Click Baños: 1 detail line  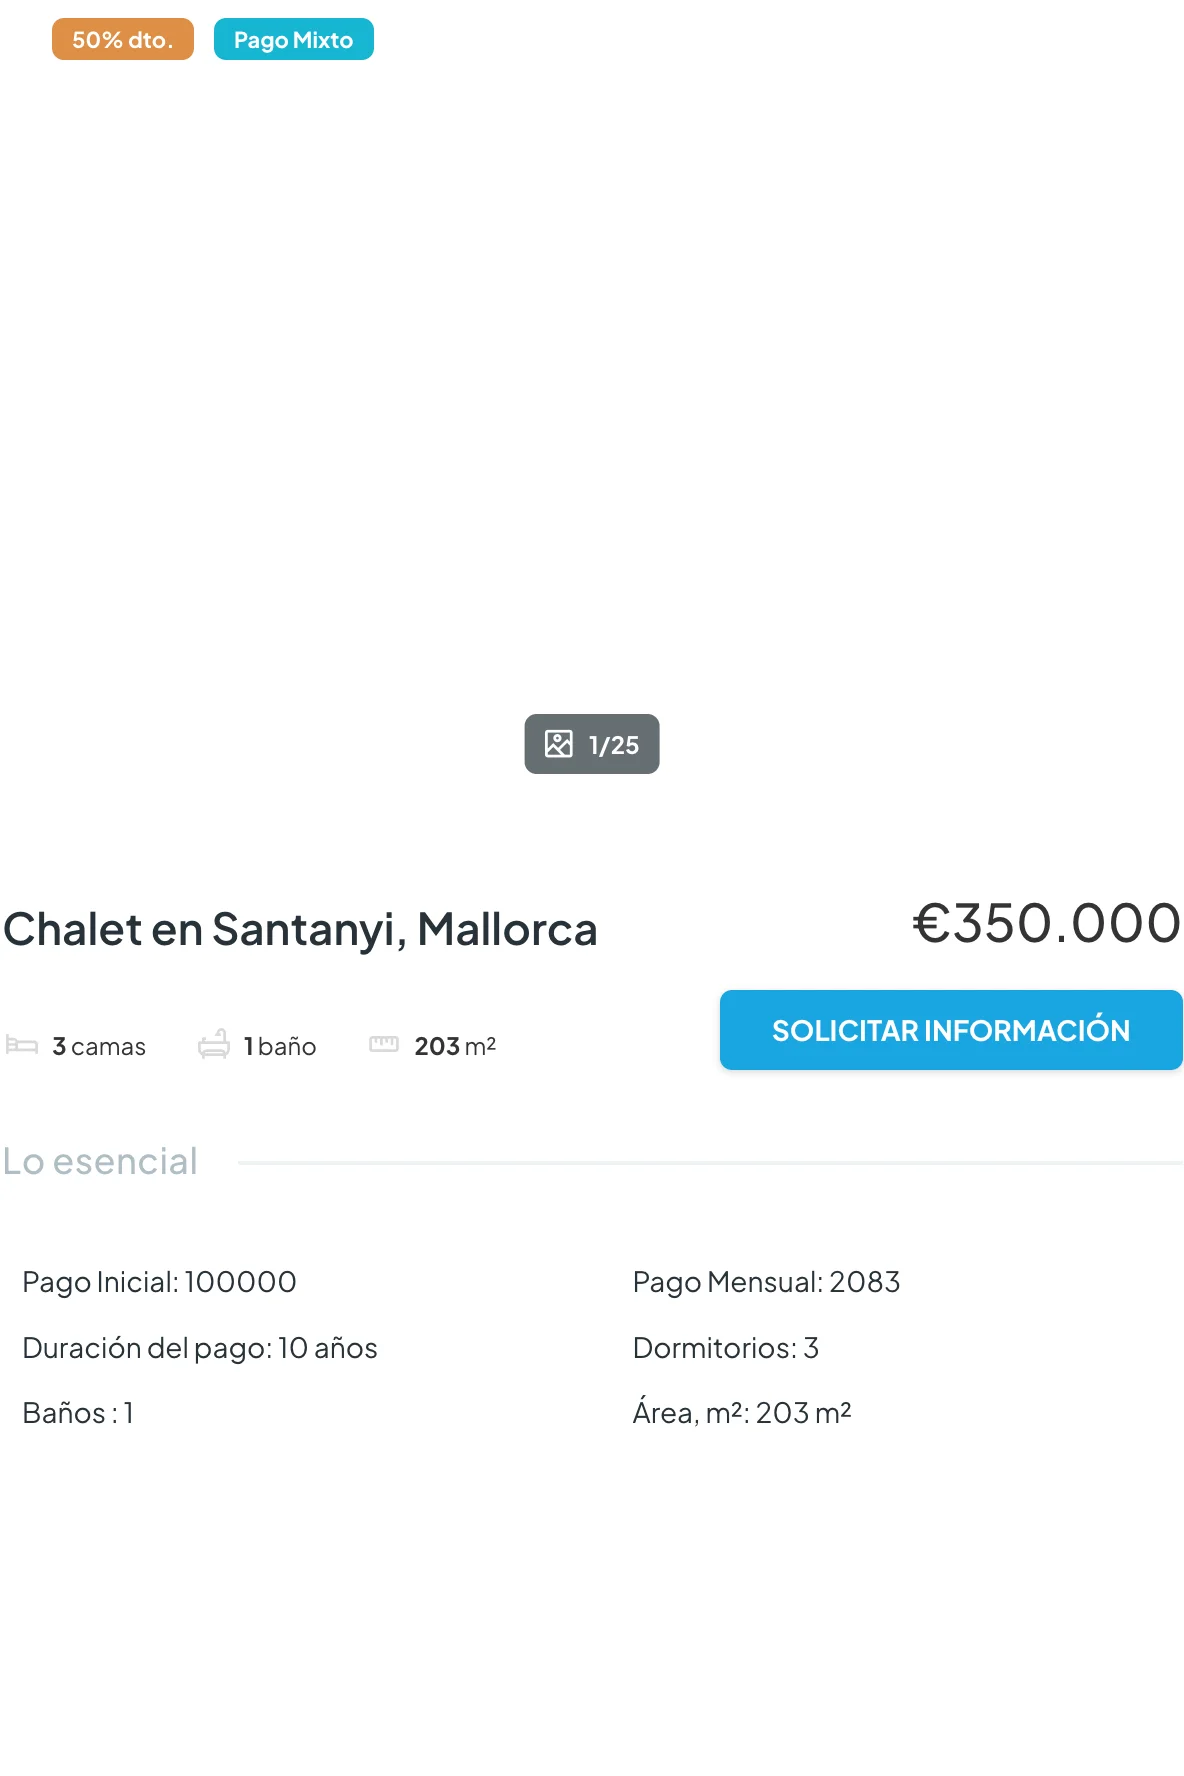[78, 1413]
